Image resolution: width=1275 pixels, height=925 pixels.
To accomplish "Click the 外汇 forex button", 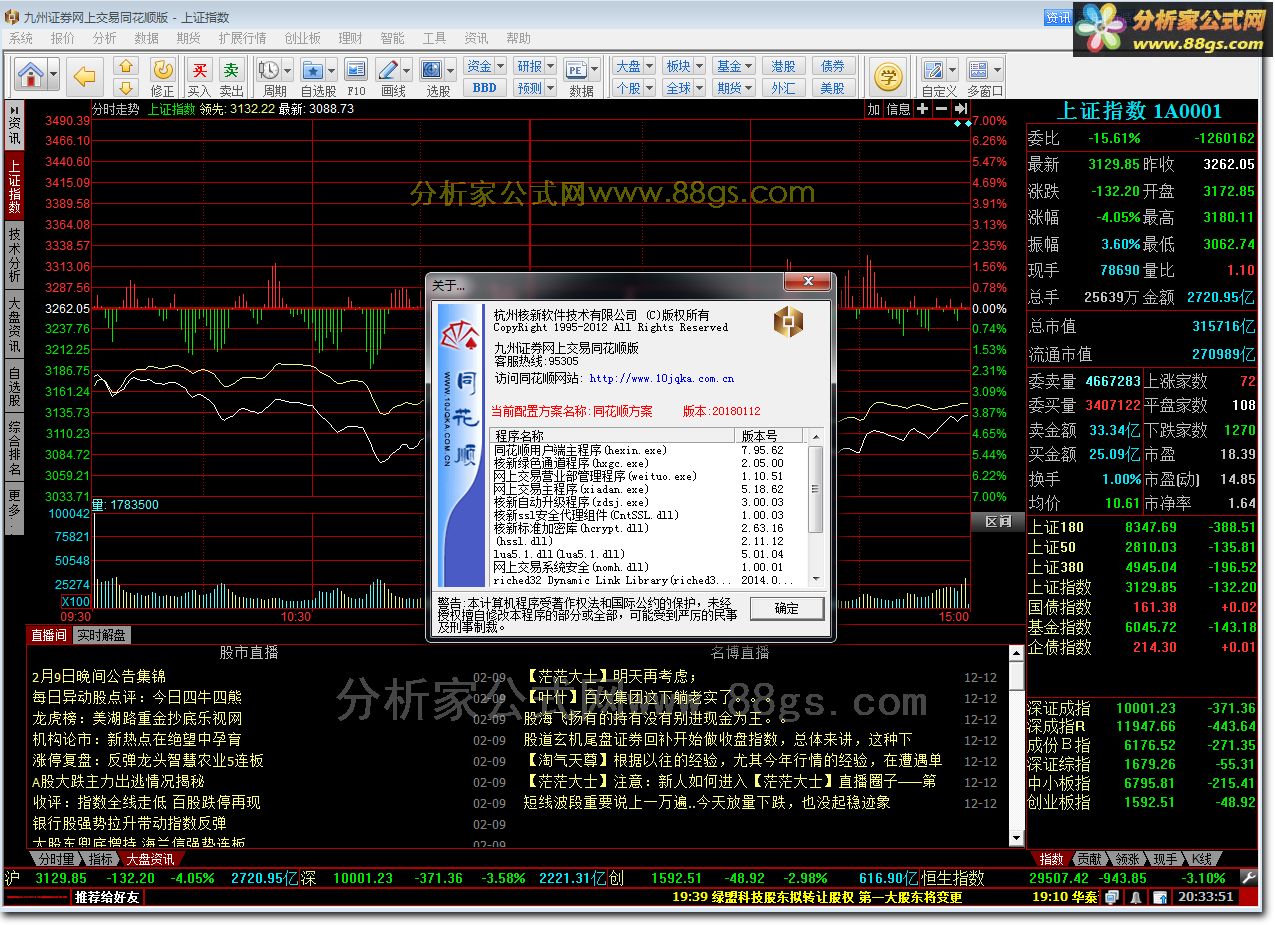I will tap(784, 88).
